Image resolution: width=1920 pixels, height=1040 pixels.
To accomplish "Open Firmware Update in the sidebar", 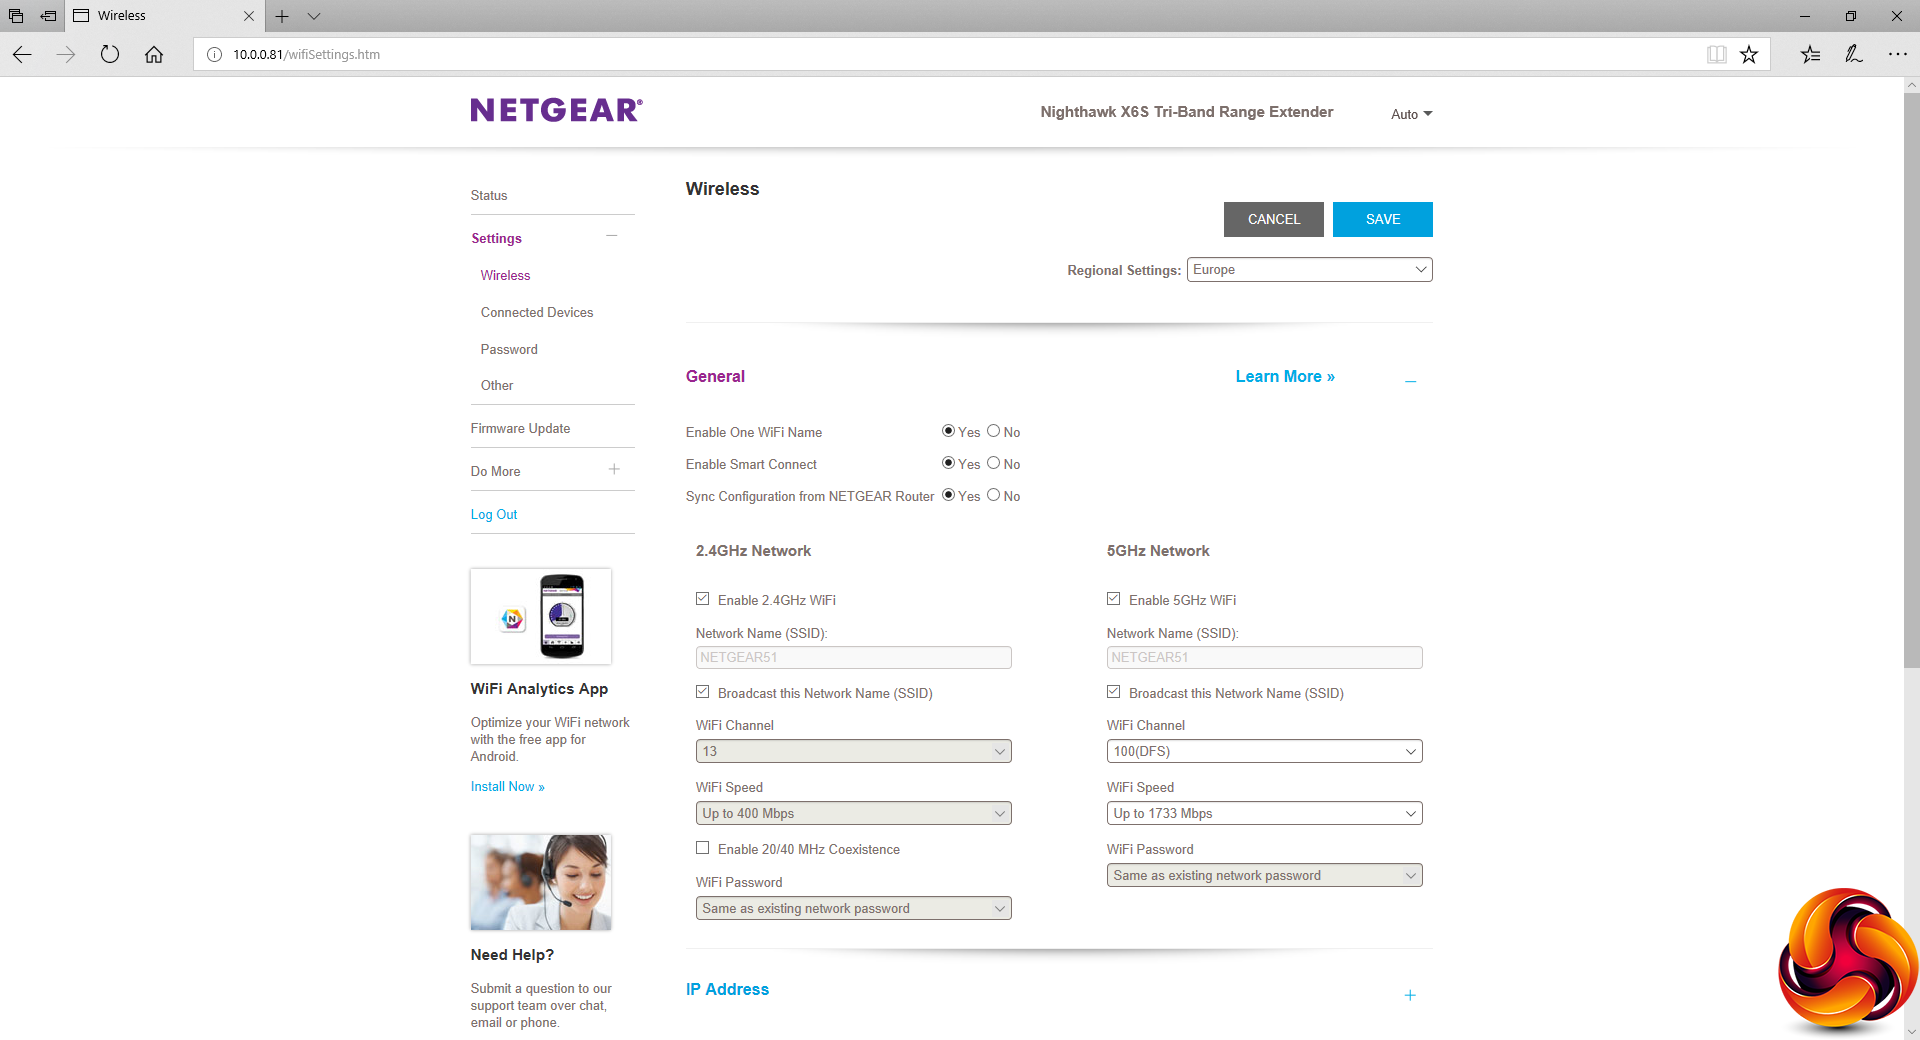I will (x=520, y=428).
